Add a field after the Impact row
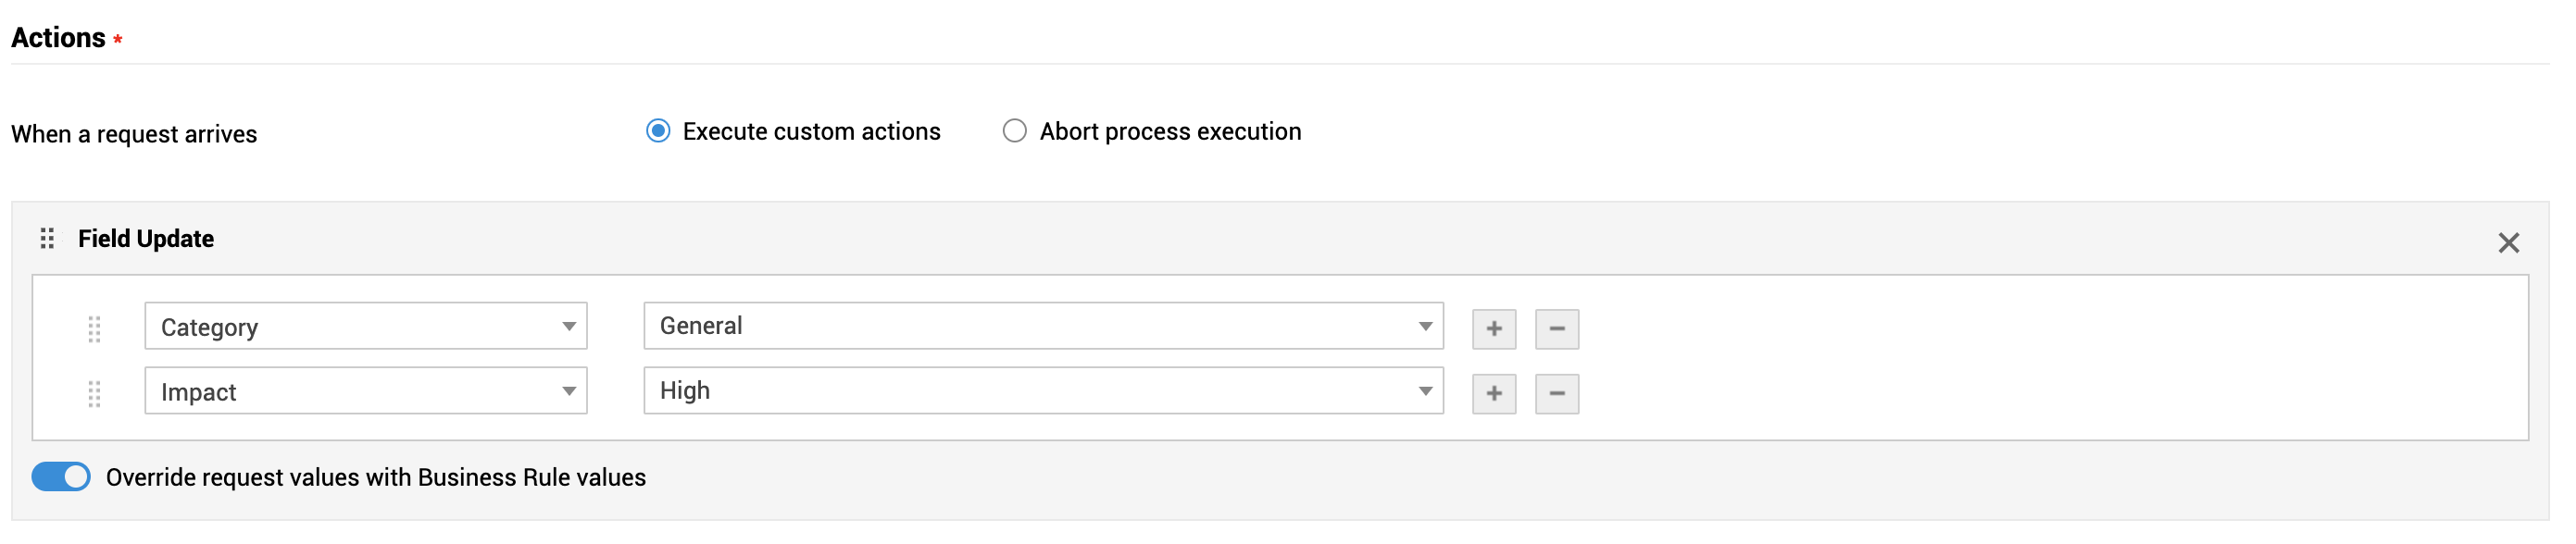 point(1494,394)
